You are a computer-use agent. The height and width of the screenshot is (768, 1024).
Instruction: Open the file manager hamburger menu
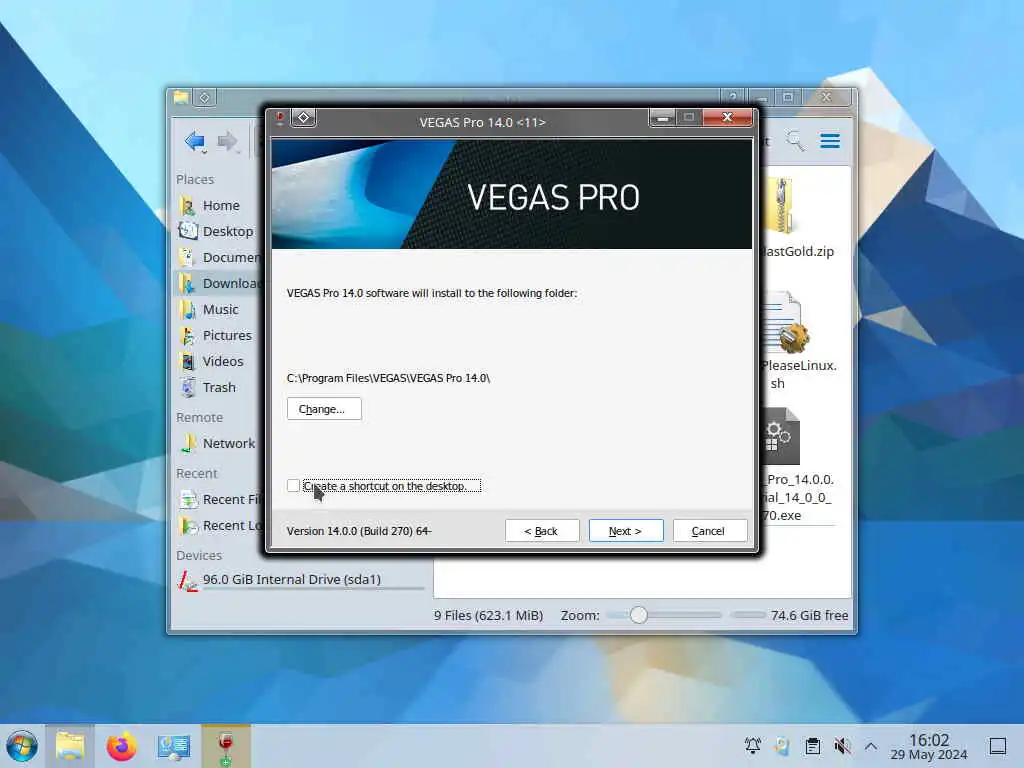point(830,141)
